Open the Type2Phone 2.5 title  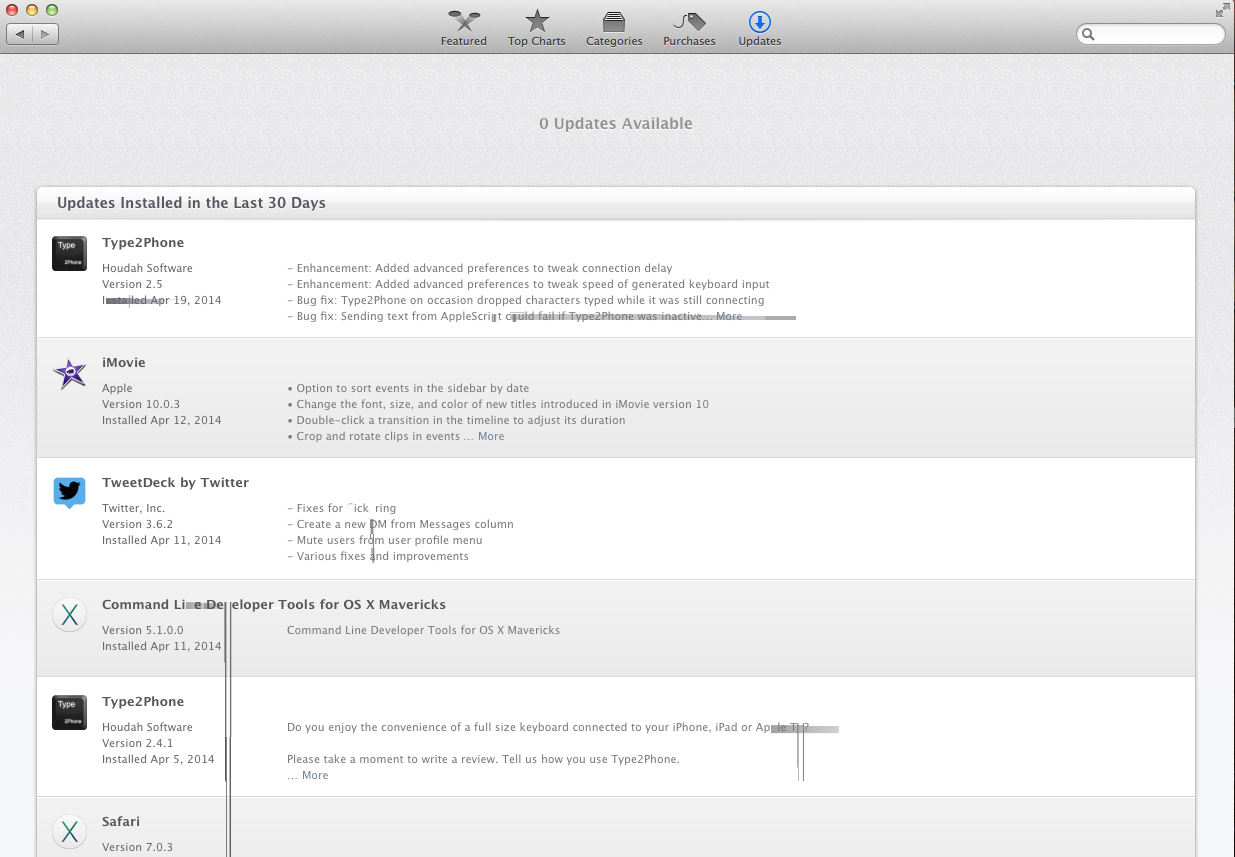tap(143, 243)
